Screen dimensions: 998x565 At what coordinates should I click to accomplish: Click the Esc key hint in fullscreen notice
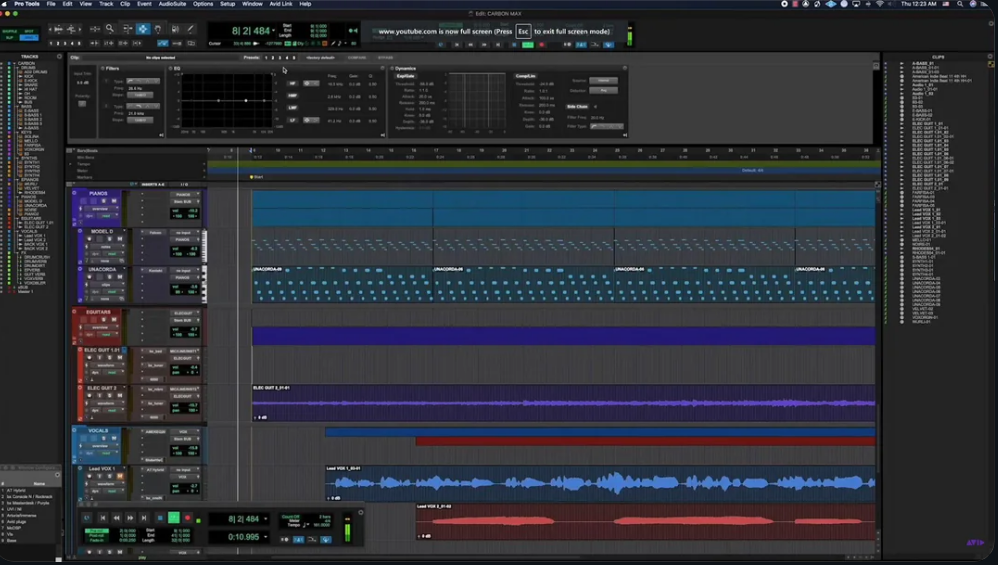tap(523, 31)
